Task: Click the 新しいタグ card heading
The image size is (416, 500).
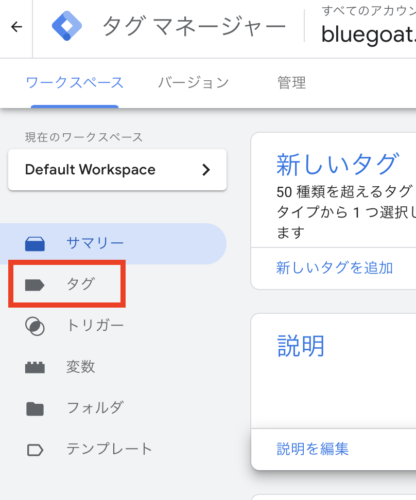Action: (337, 164)
